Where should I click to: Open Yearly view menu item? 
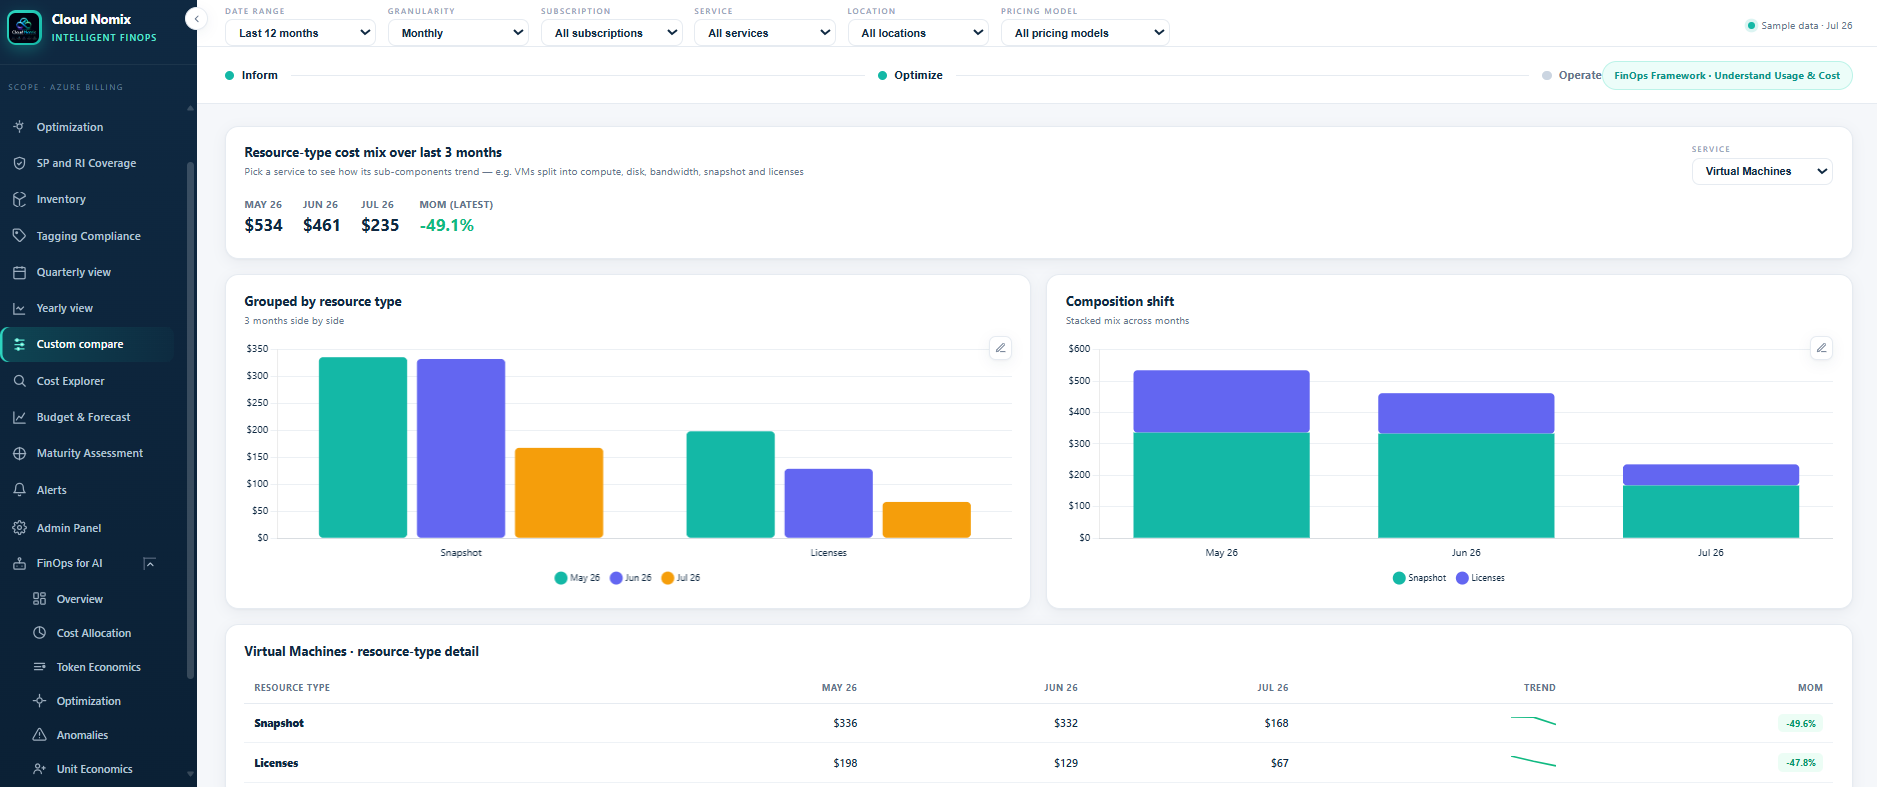[87, 308]
